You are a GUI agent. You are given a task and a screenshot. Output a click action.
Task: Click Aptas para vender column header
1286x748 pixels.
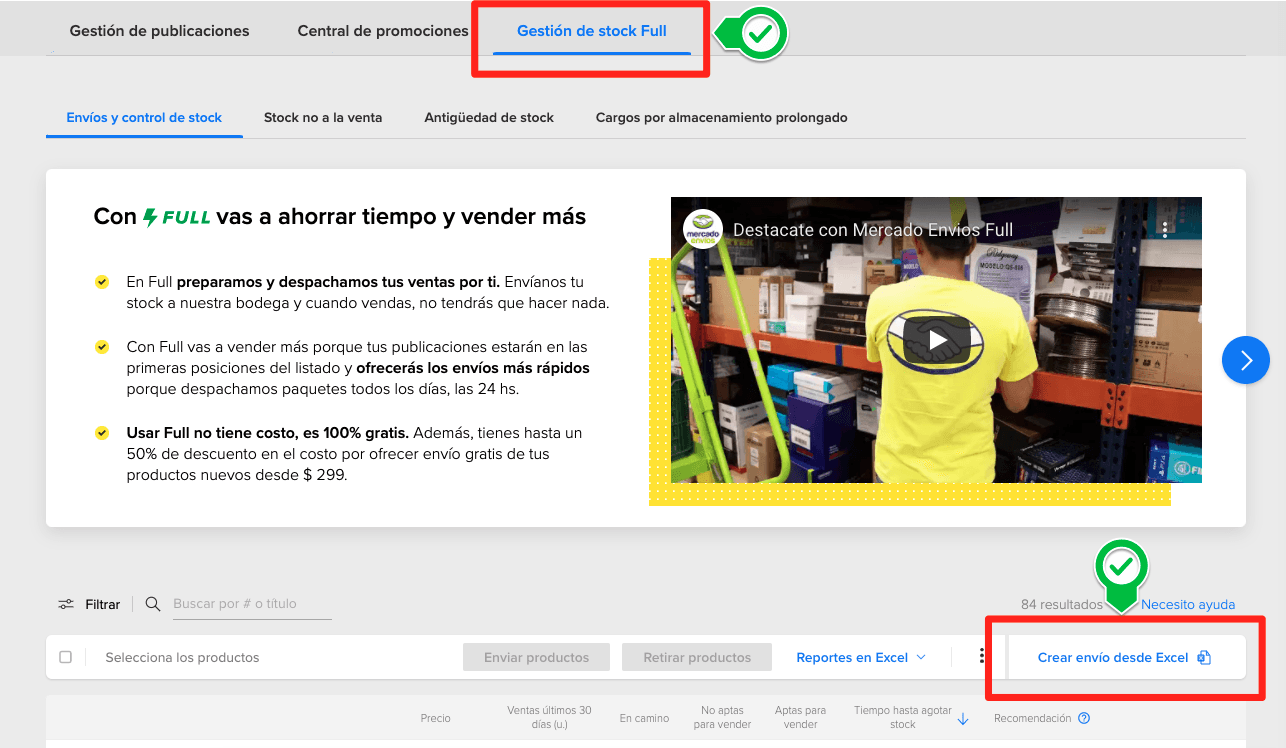pyautogui.click(x=801, y=717)
